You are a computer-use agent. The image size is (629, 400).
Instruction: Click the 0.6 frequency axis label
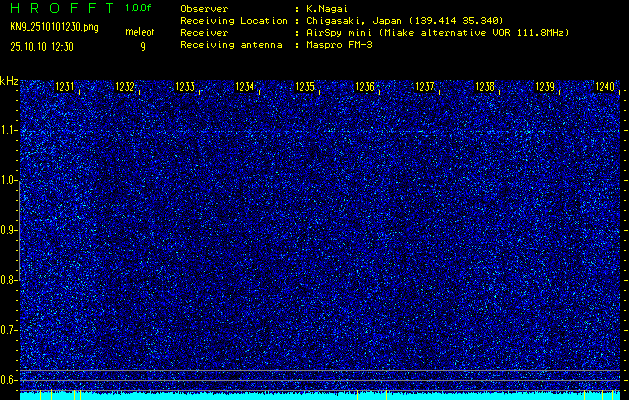click(9, 379)
